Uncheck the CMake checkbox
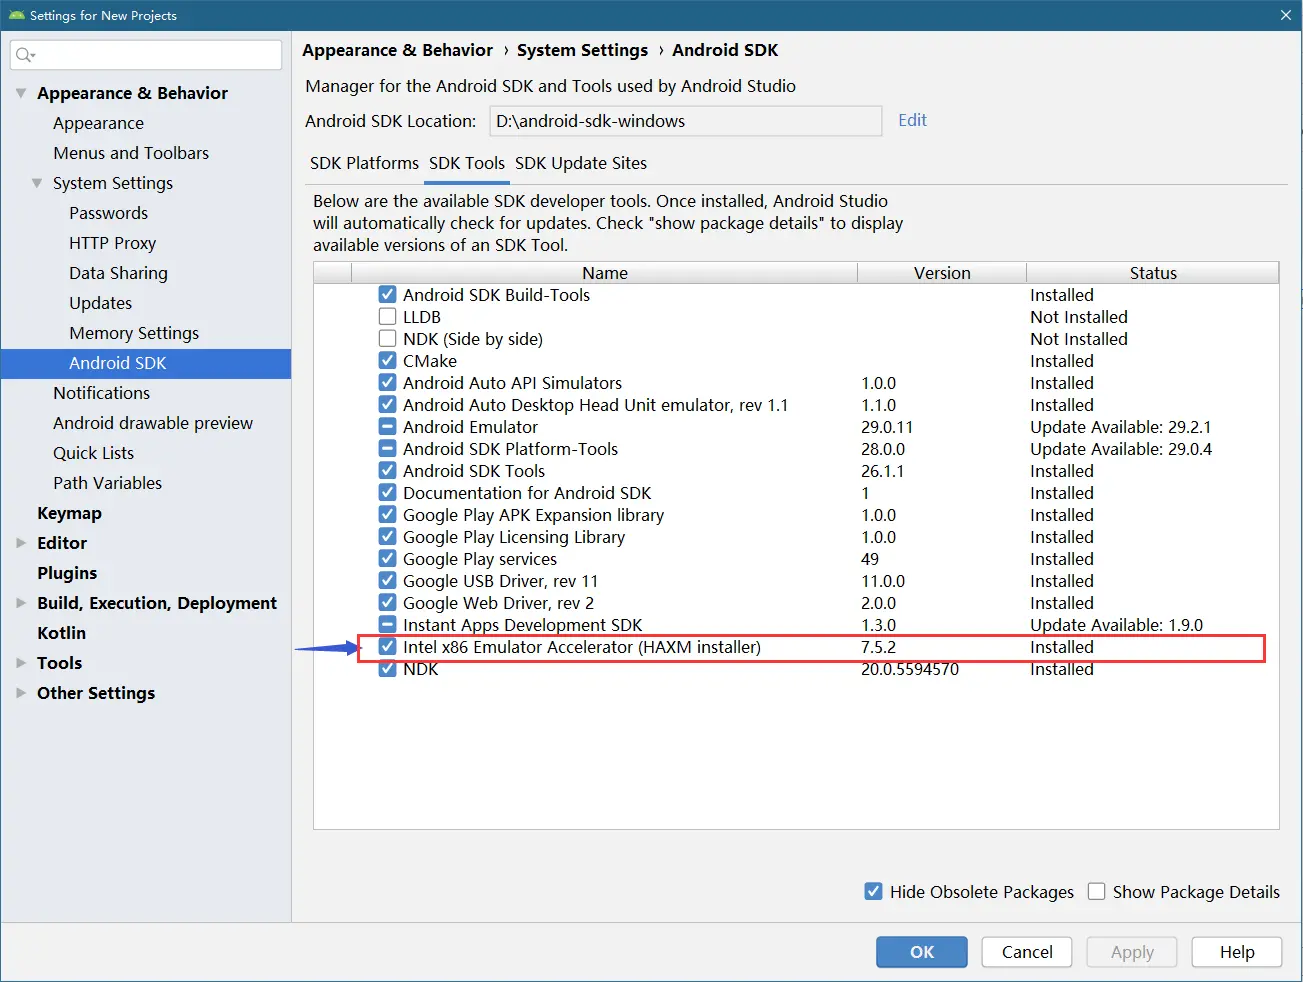The width and height of the screenshot is (1303, 982). [387, 361]
